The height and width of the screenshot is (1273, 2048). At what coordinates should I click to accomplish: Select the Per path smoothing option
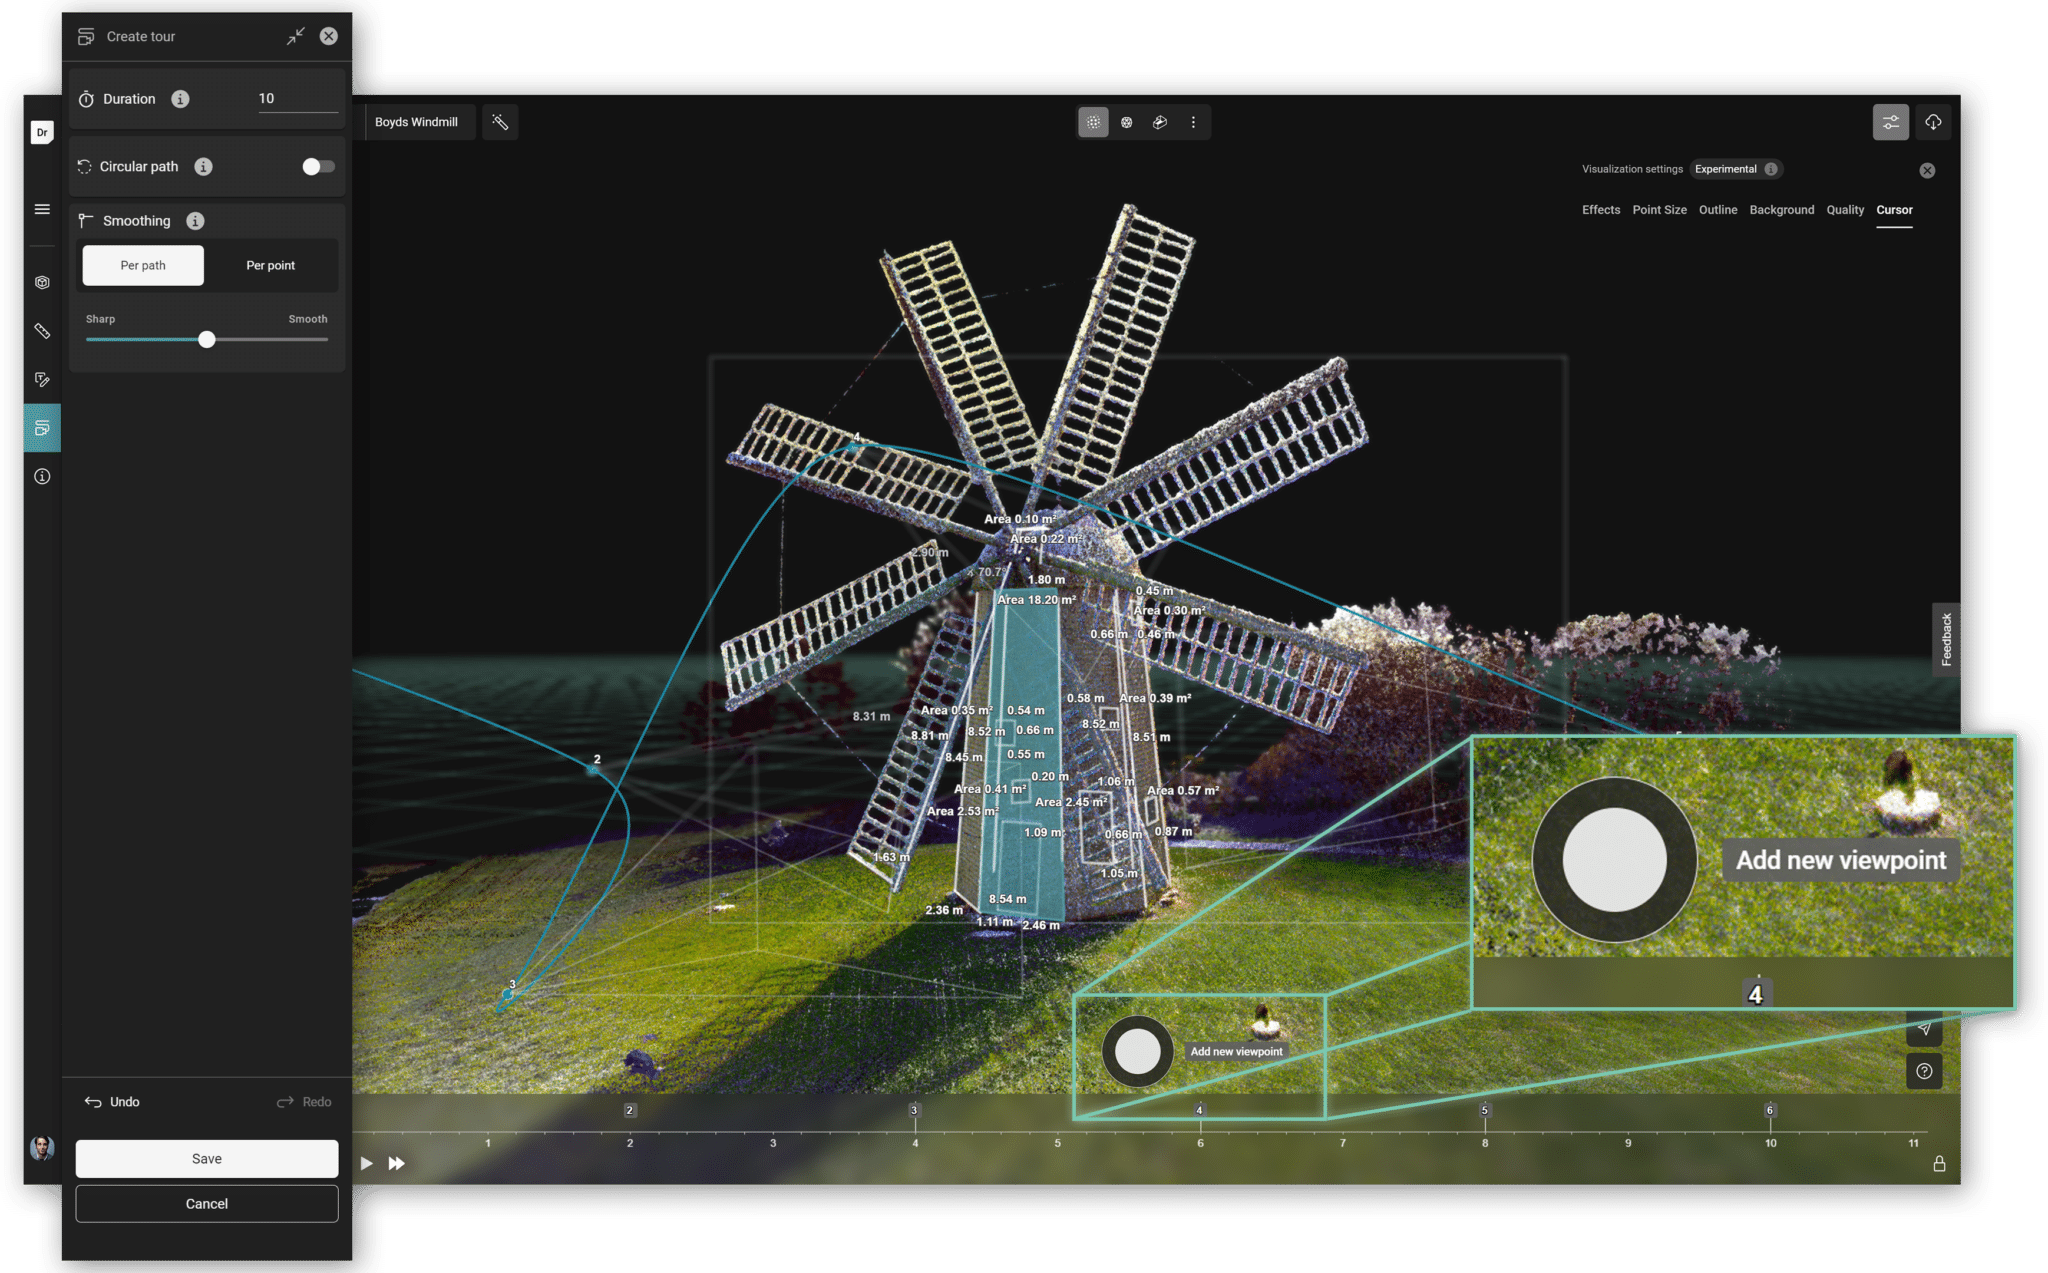coord(142,265)
